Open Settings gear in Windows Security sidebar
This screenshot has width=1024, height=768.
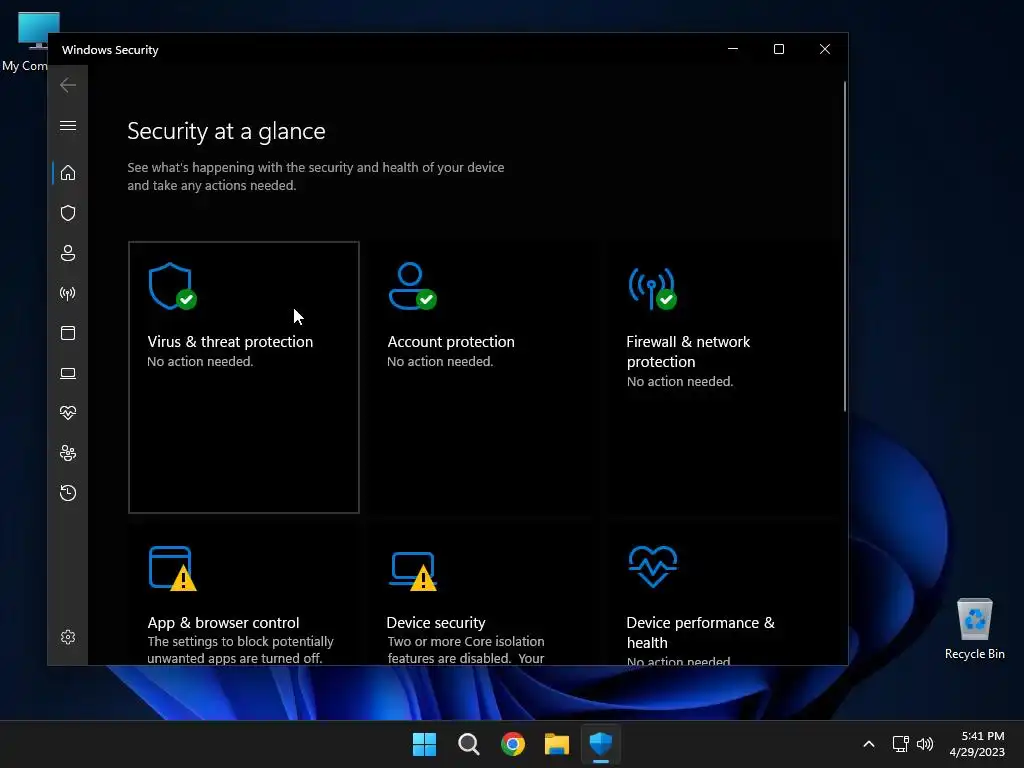pos(68,637)
